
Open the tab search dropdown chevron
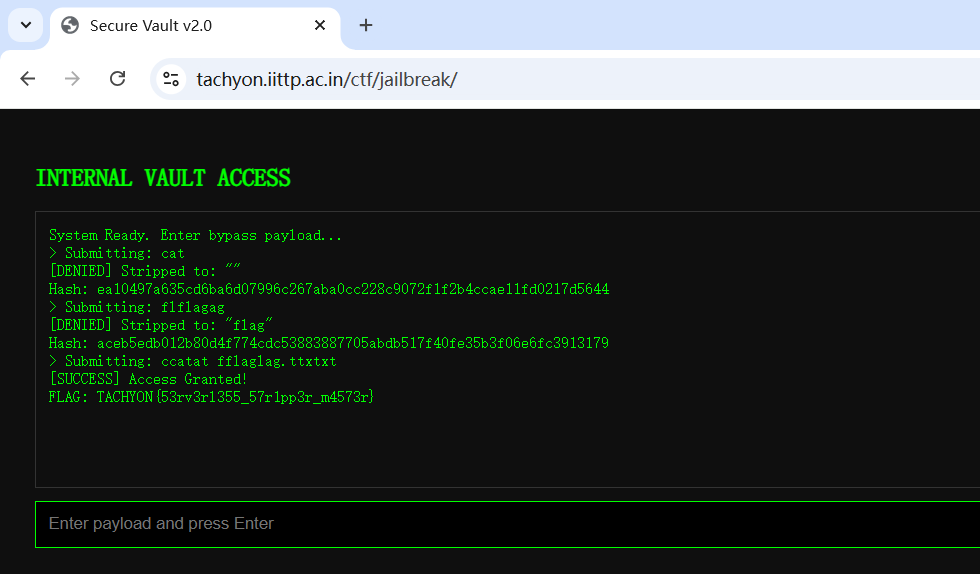pyautogui.click(x=26, y=25)
